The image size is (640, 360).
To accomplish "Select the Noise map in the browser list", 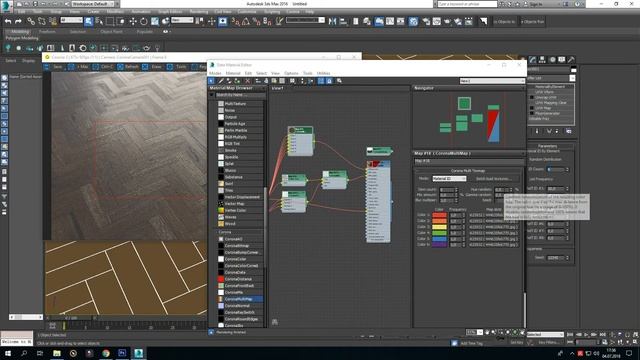I will [x=240, y=110].
